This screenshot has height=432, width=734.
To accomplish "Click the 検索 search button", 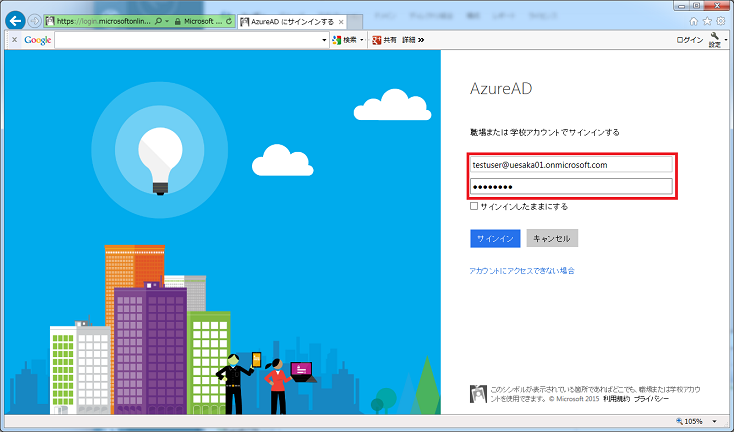I will tap(345, 40).
